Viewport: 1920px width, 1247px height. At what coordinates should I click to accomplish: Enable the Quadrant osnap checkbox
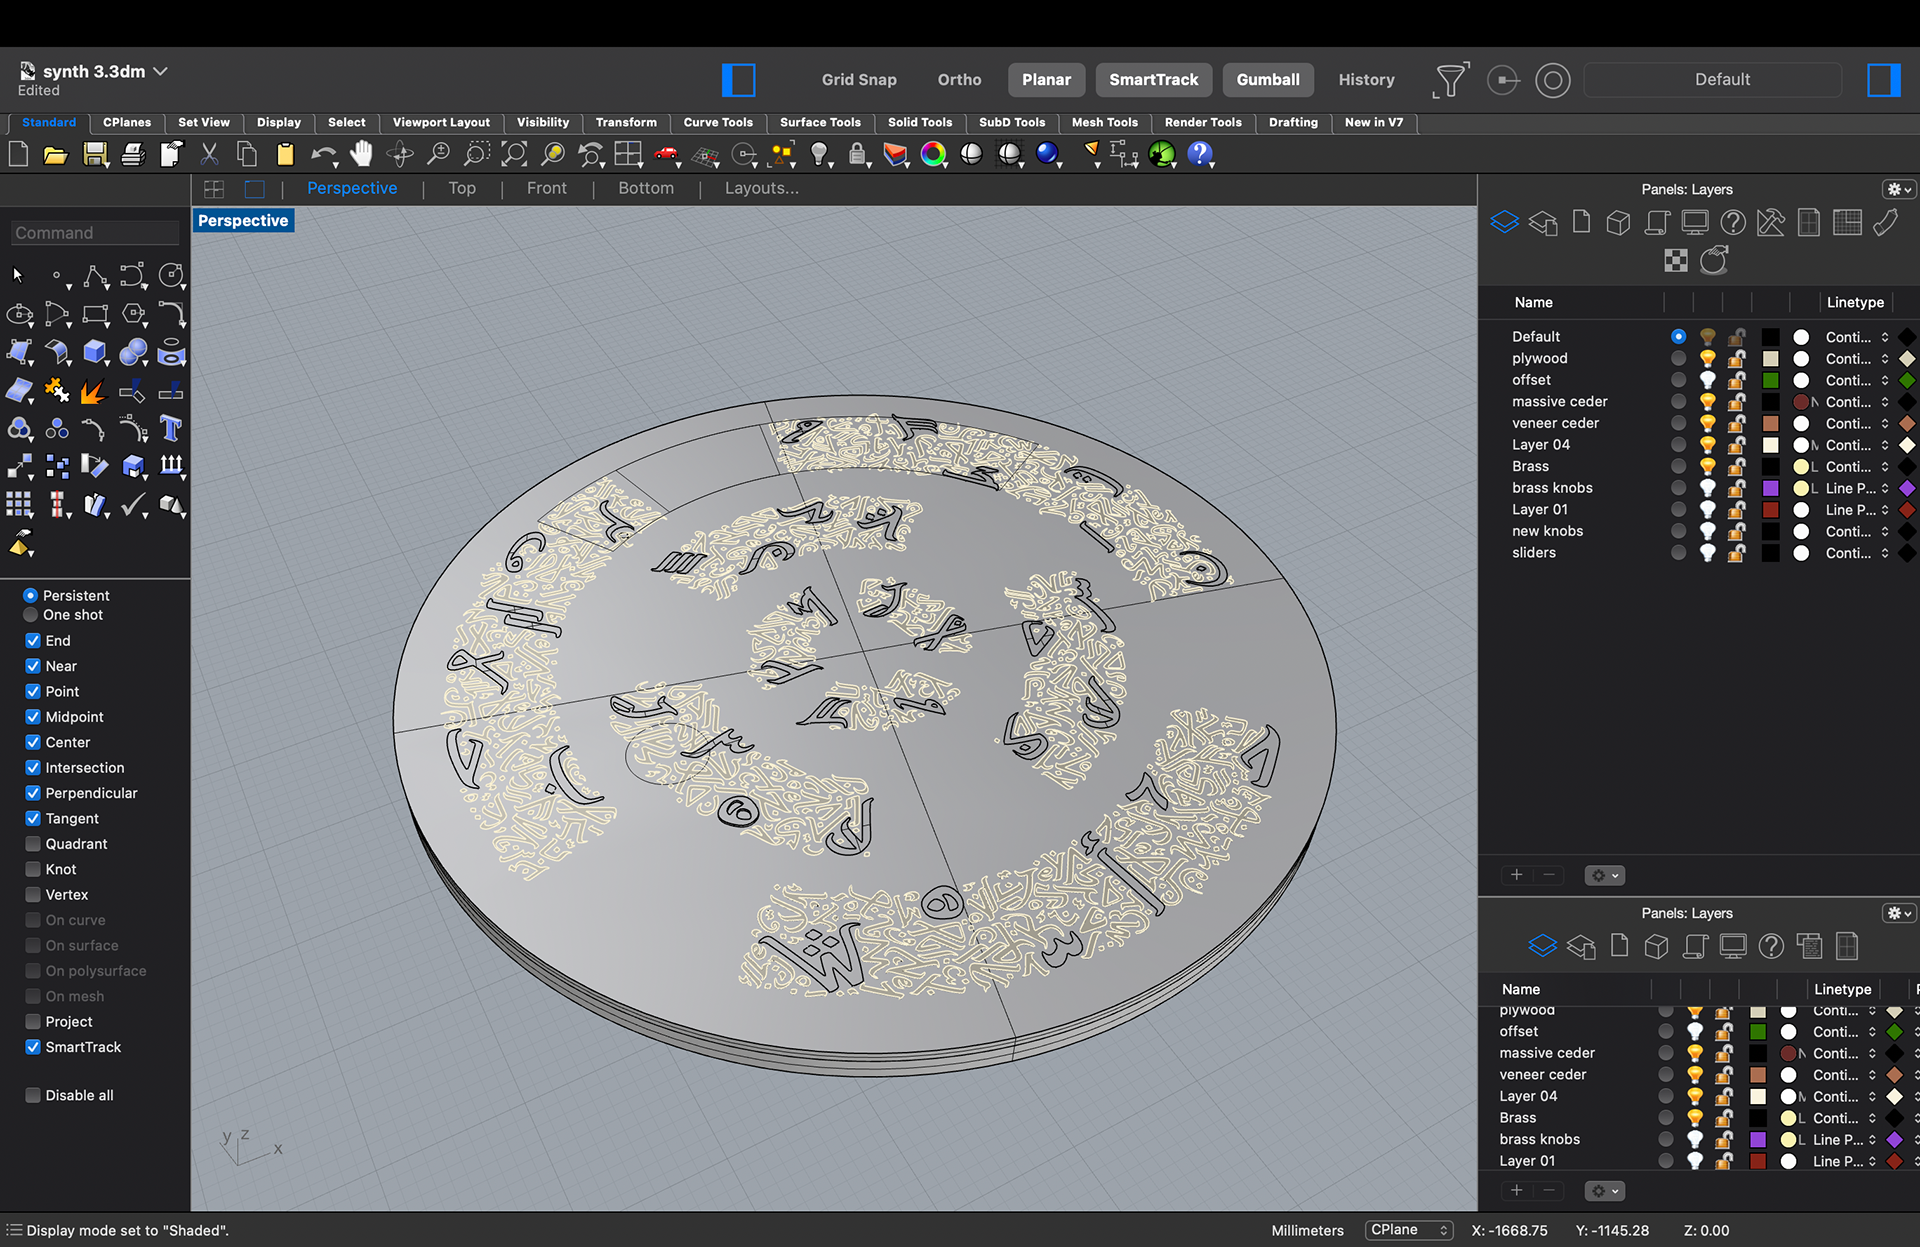point(33,843)
